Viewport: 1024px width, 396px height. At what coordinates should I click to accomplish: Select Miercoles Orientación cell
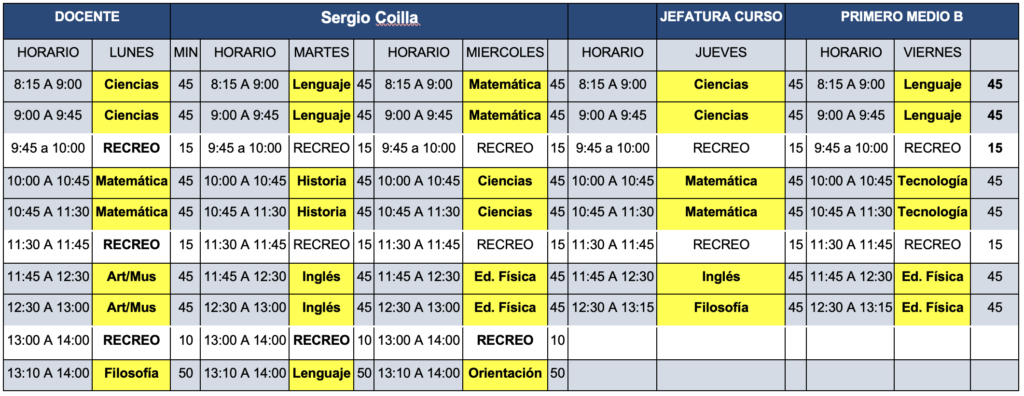click(505, 374)
